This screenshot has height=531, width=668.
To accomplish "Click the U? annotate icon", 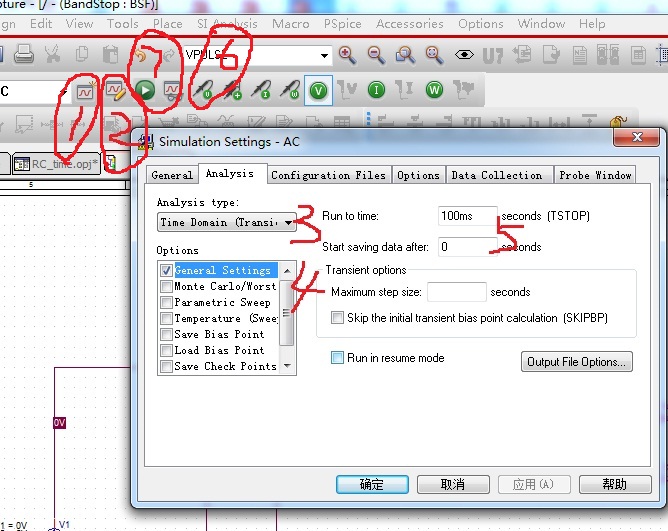I will click(492, 55).
